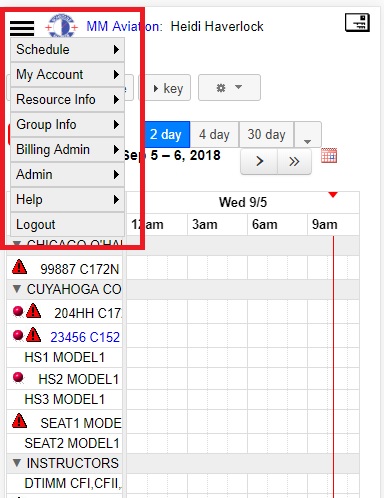Go to next day with single arrow
384x498 pixels.
[x=259, y=161]
